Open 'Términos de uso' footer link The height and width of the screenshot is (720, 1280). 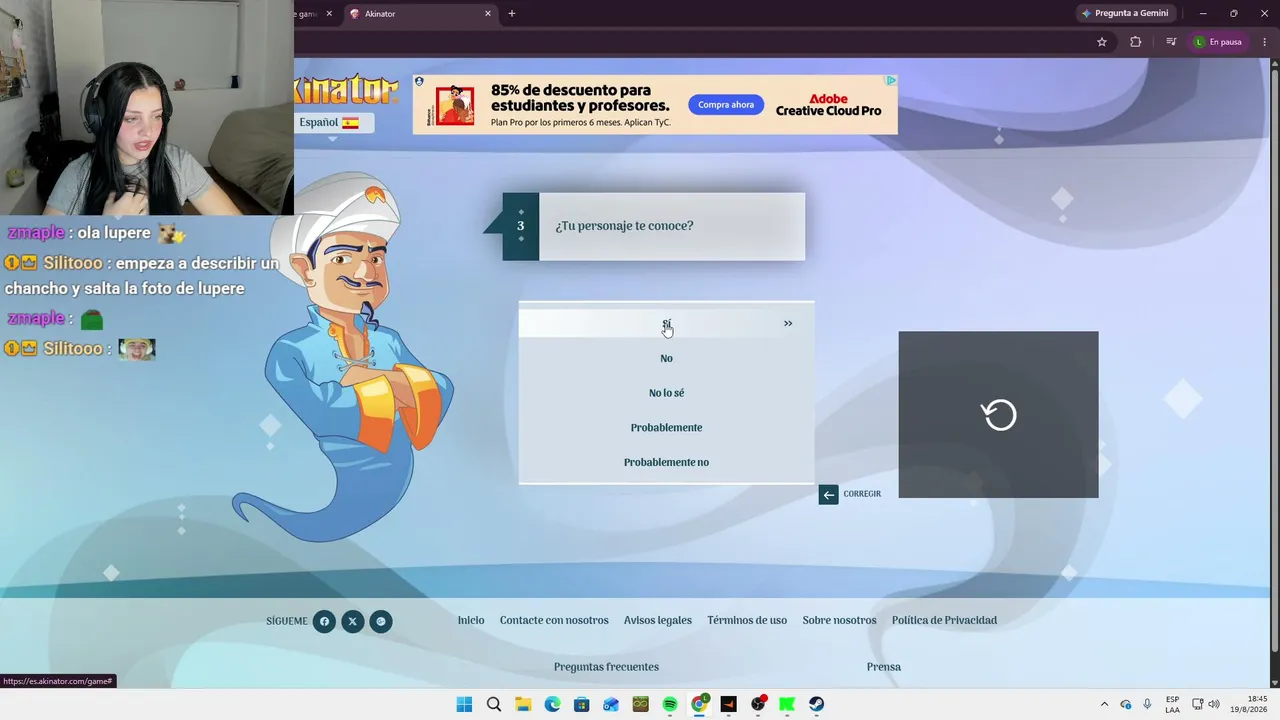pos(747,620)
